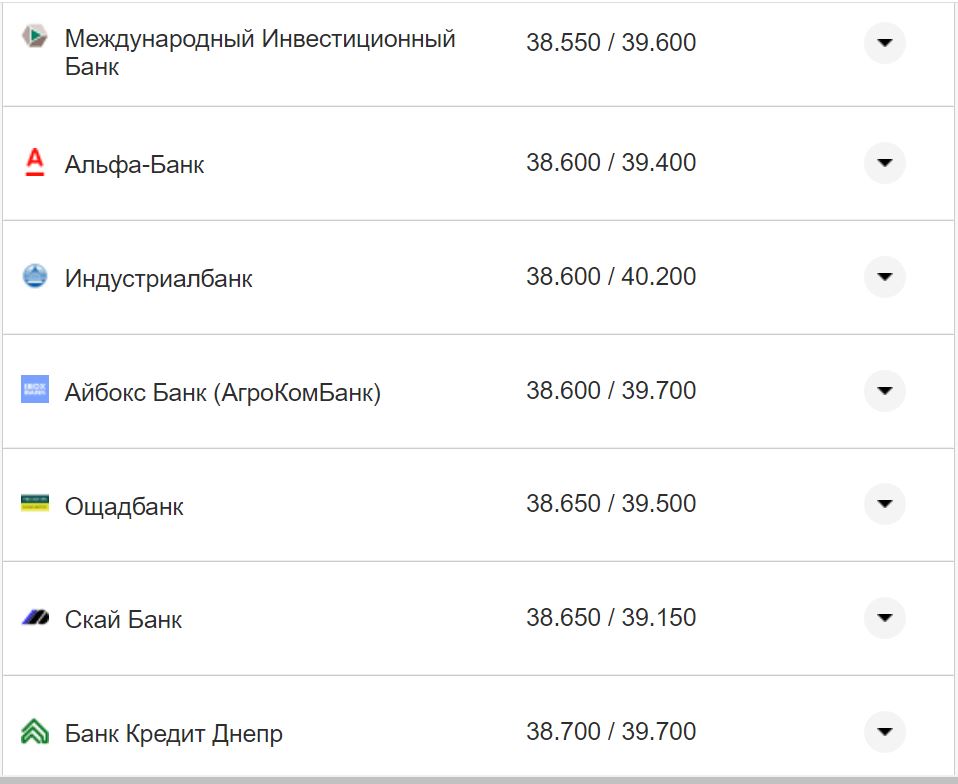The width and height of the screenshot is (958, 784).
Task: Click the Альфа-Банк name link
Action: click(x=134, y=164)
